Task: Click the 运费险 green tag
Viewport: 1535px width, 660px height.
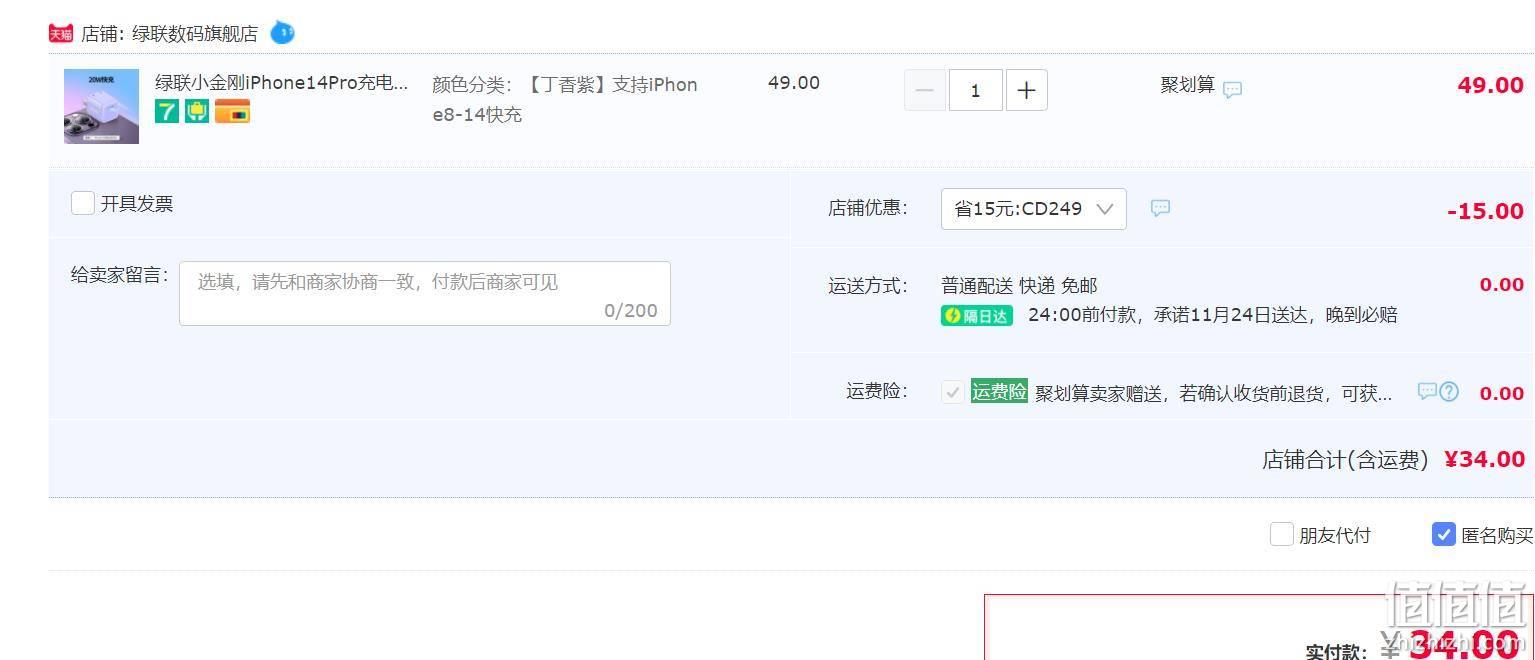Action: coord(999,391)
